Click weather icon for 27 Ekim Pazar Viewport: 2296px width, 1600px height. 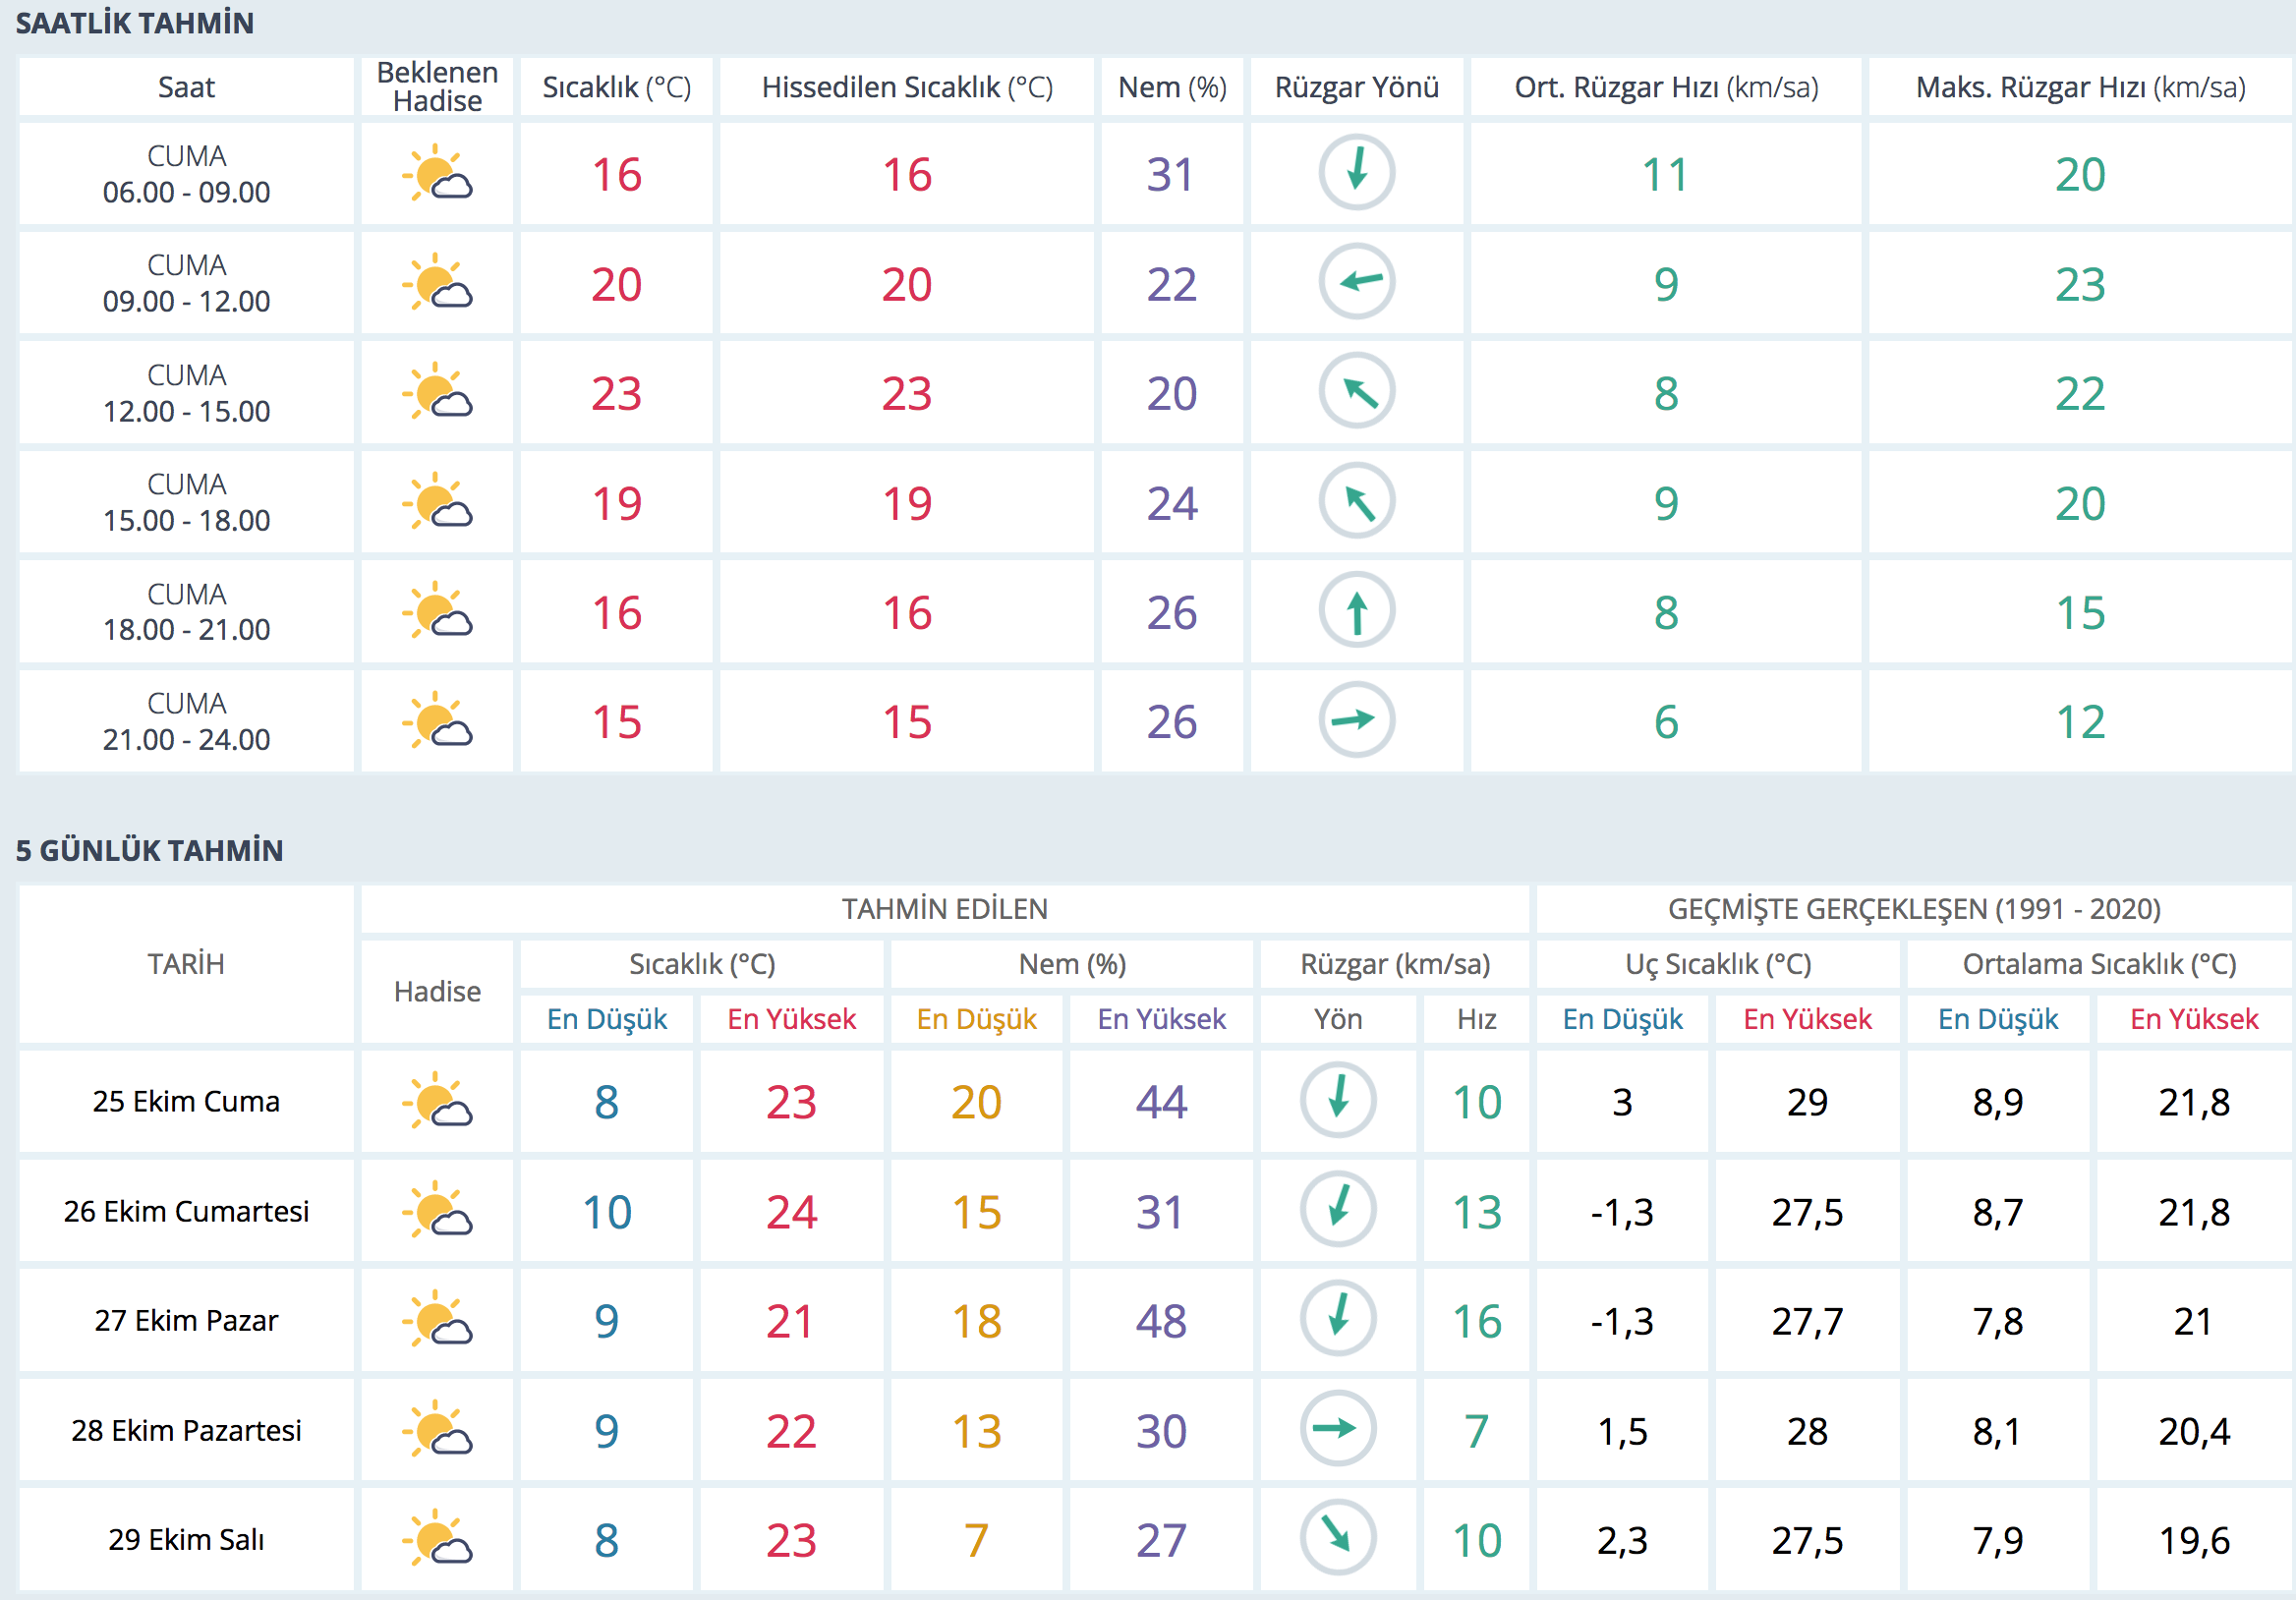437,1320
